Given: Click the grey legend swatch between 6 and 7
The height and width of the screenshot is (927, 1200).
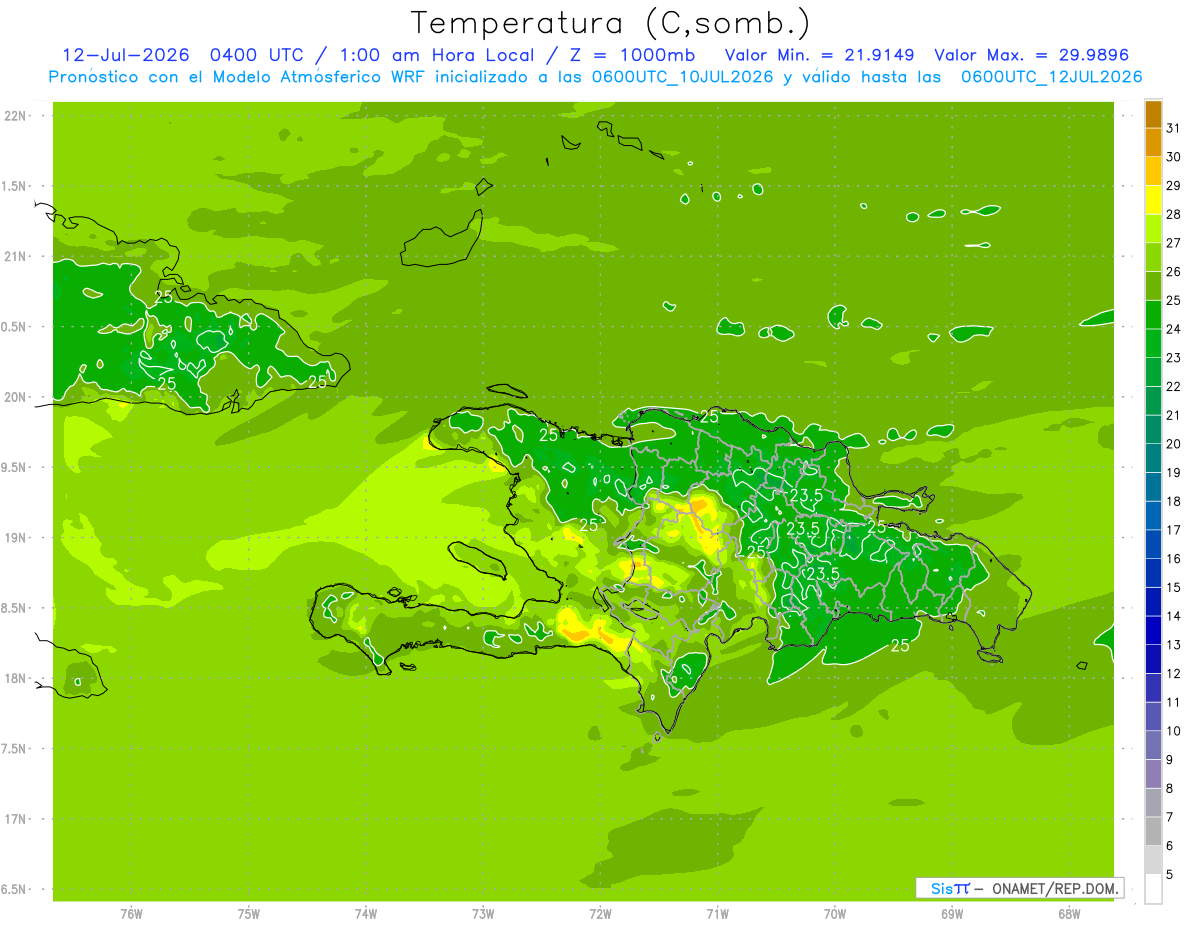Looking at the screenshot, I should [1153, 832].
